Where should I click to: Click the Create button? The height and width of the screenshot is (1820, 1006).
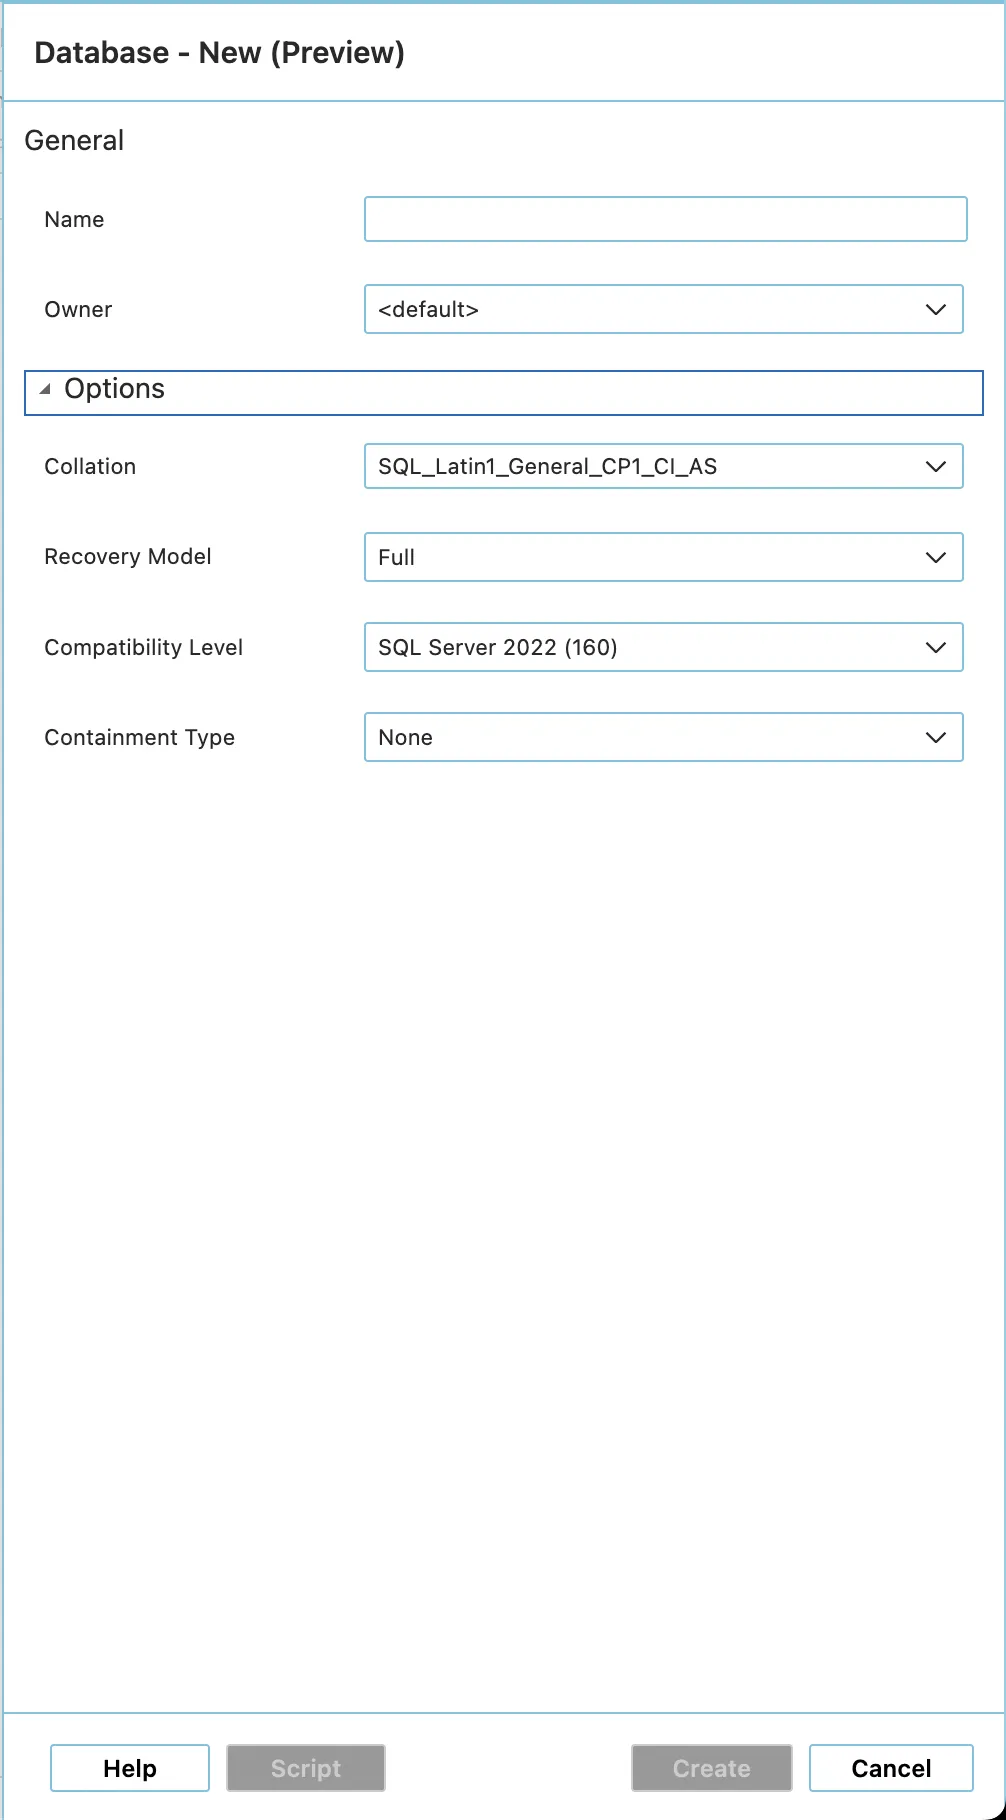click(x=711, y=1768)
